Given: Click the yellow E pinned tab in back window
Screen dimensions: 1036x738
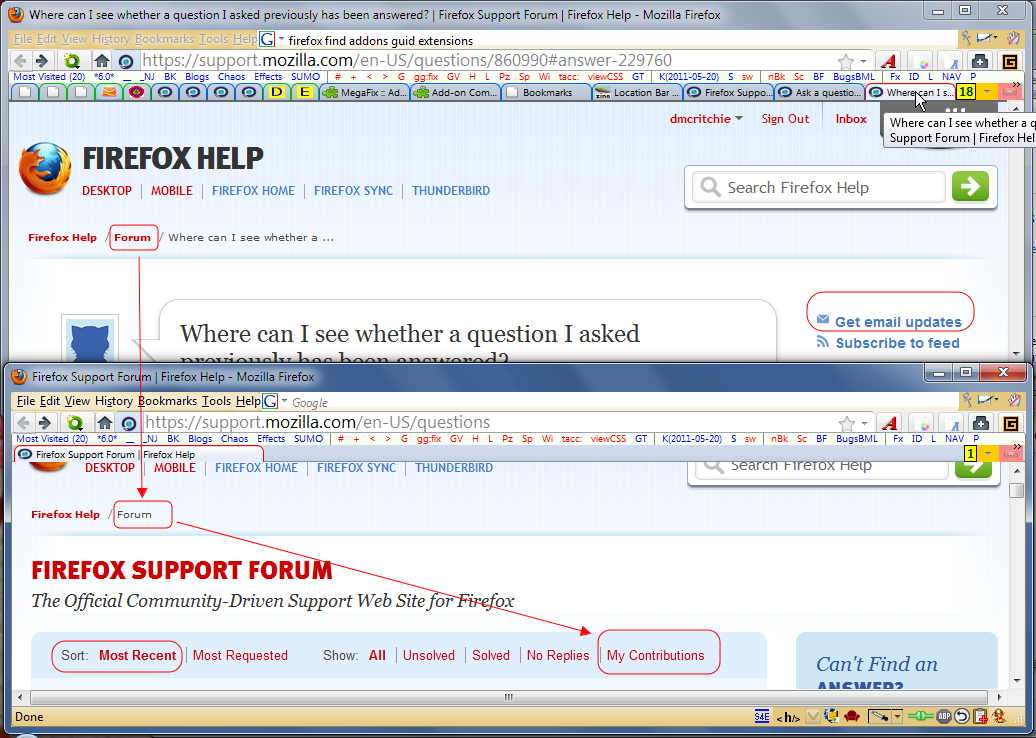Looking at the screenshot, I should [x=304, y=92].
